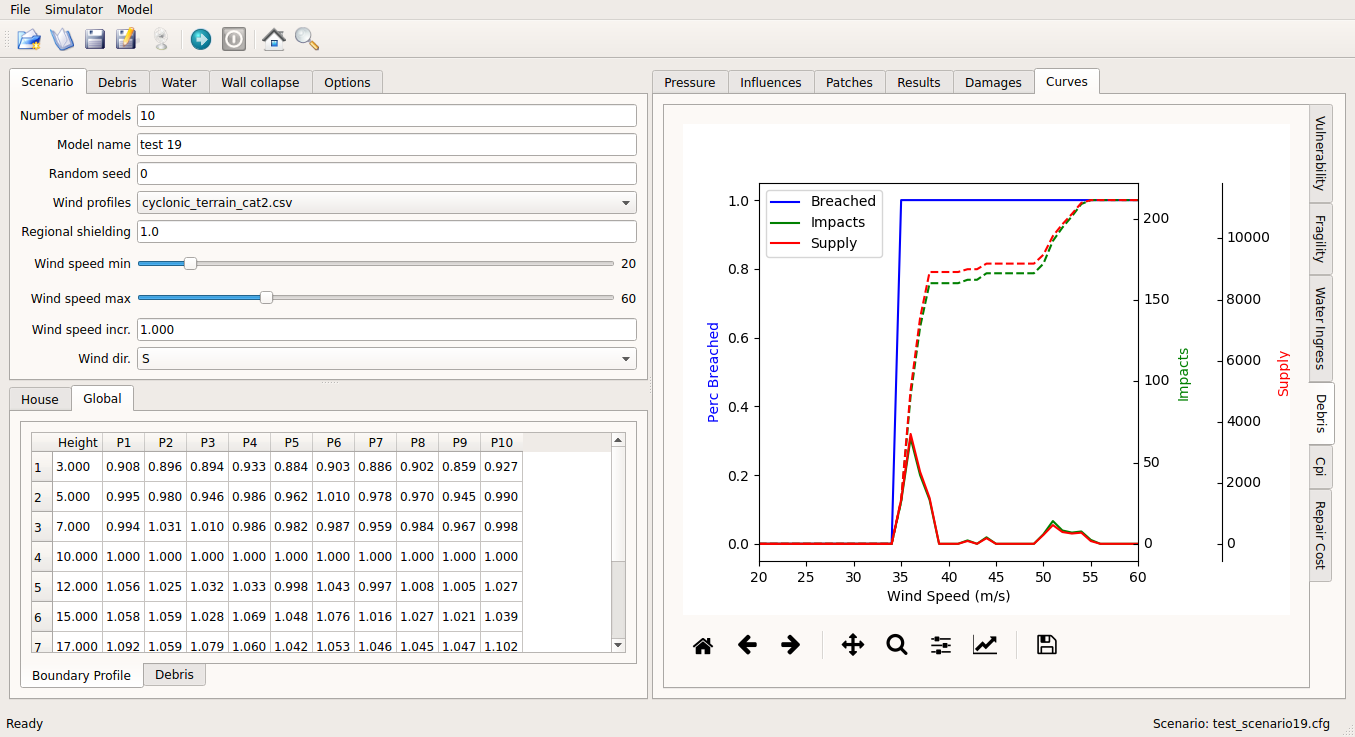Switch to the left-panel Debris tab
Screen dimensions: 1355x737
tap(117, 82)
